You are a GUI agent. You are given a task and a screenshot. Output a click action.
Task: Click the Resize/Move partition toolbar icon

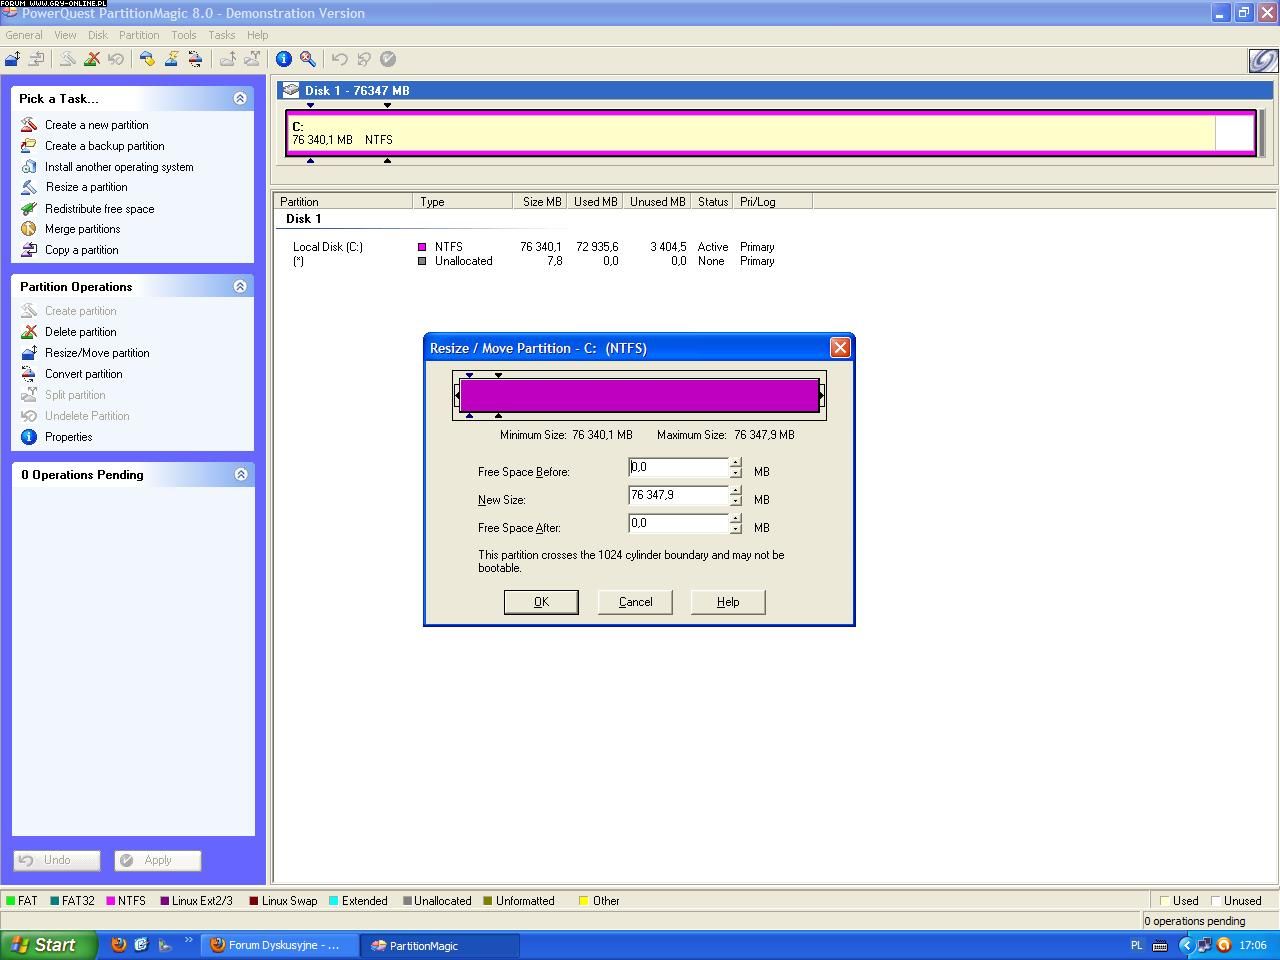tap(12, 59)
